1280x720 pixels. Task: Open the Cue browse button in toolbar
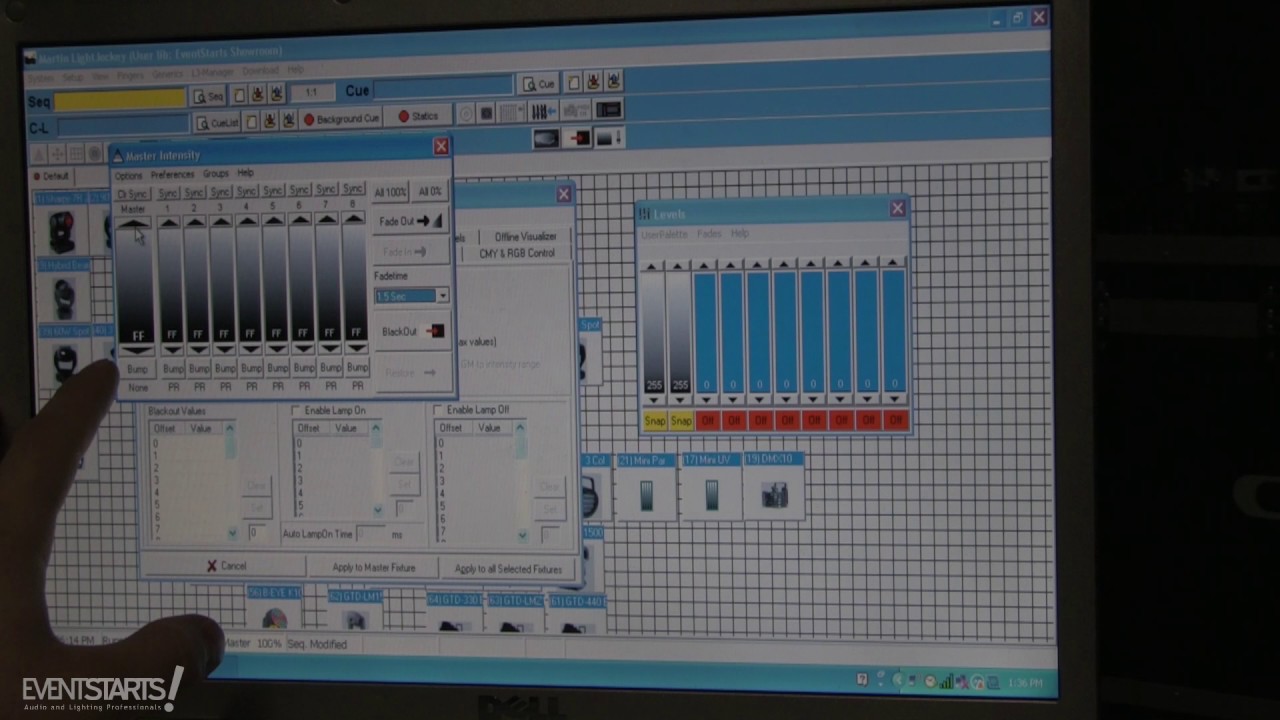click(539, 83)
